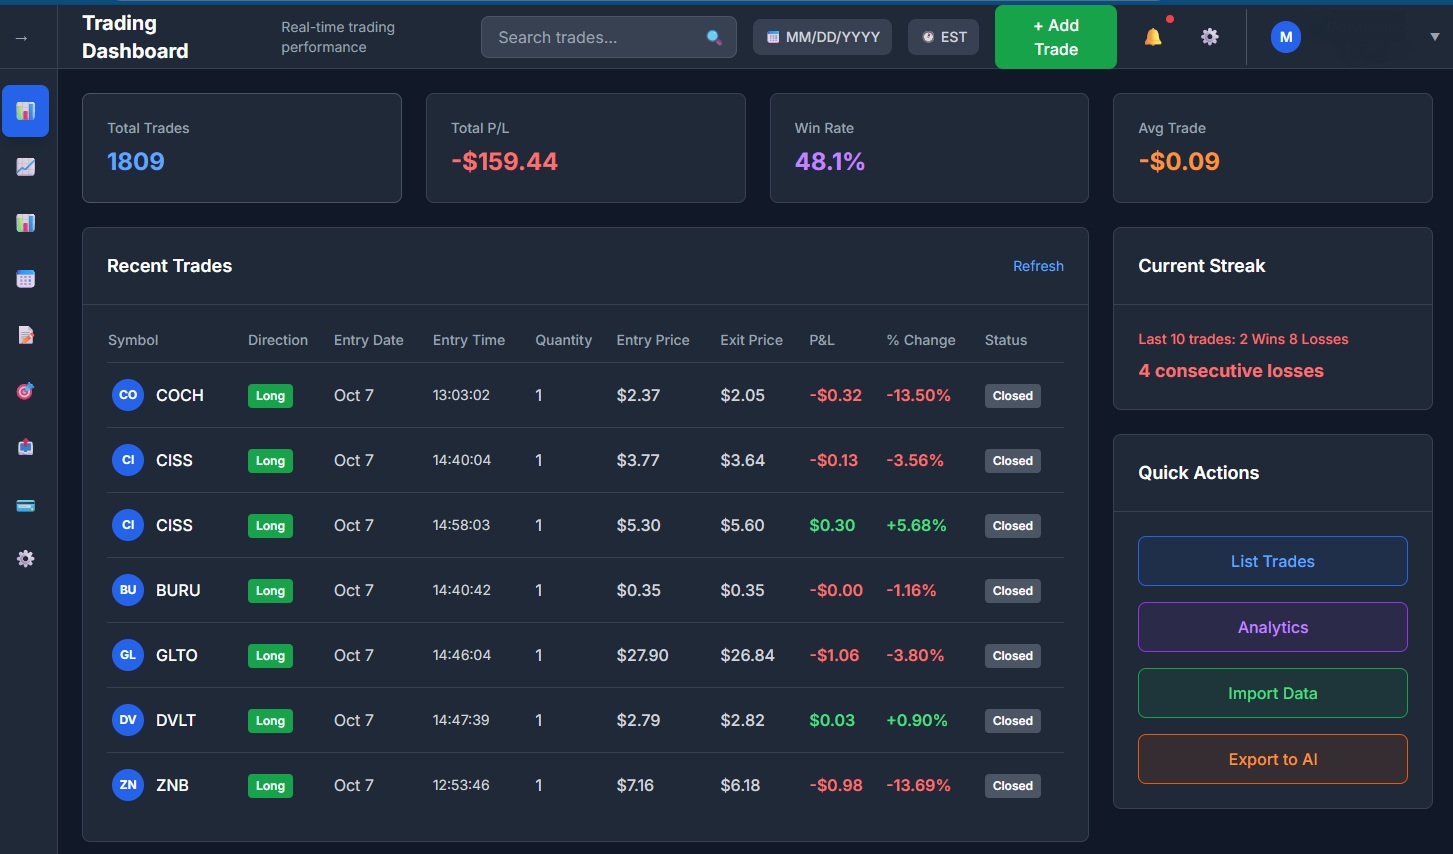Click the Refresh link above Recent Trades
The width and height of the screenshot is (1453, 854).
1038,266
